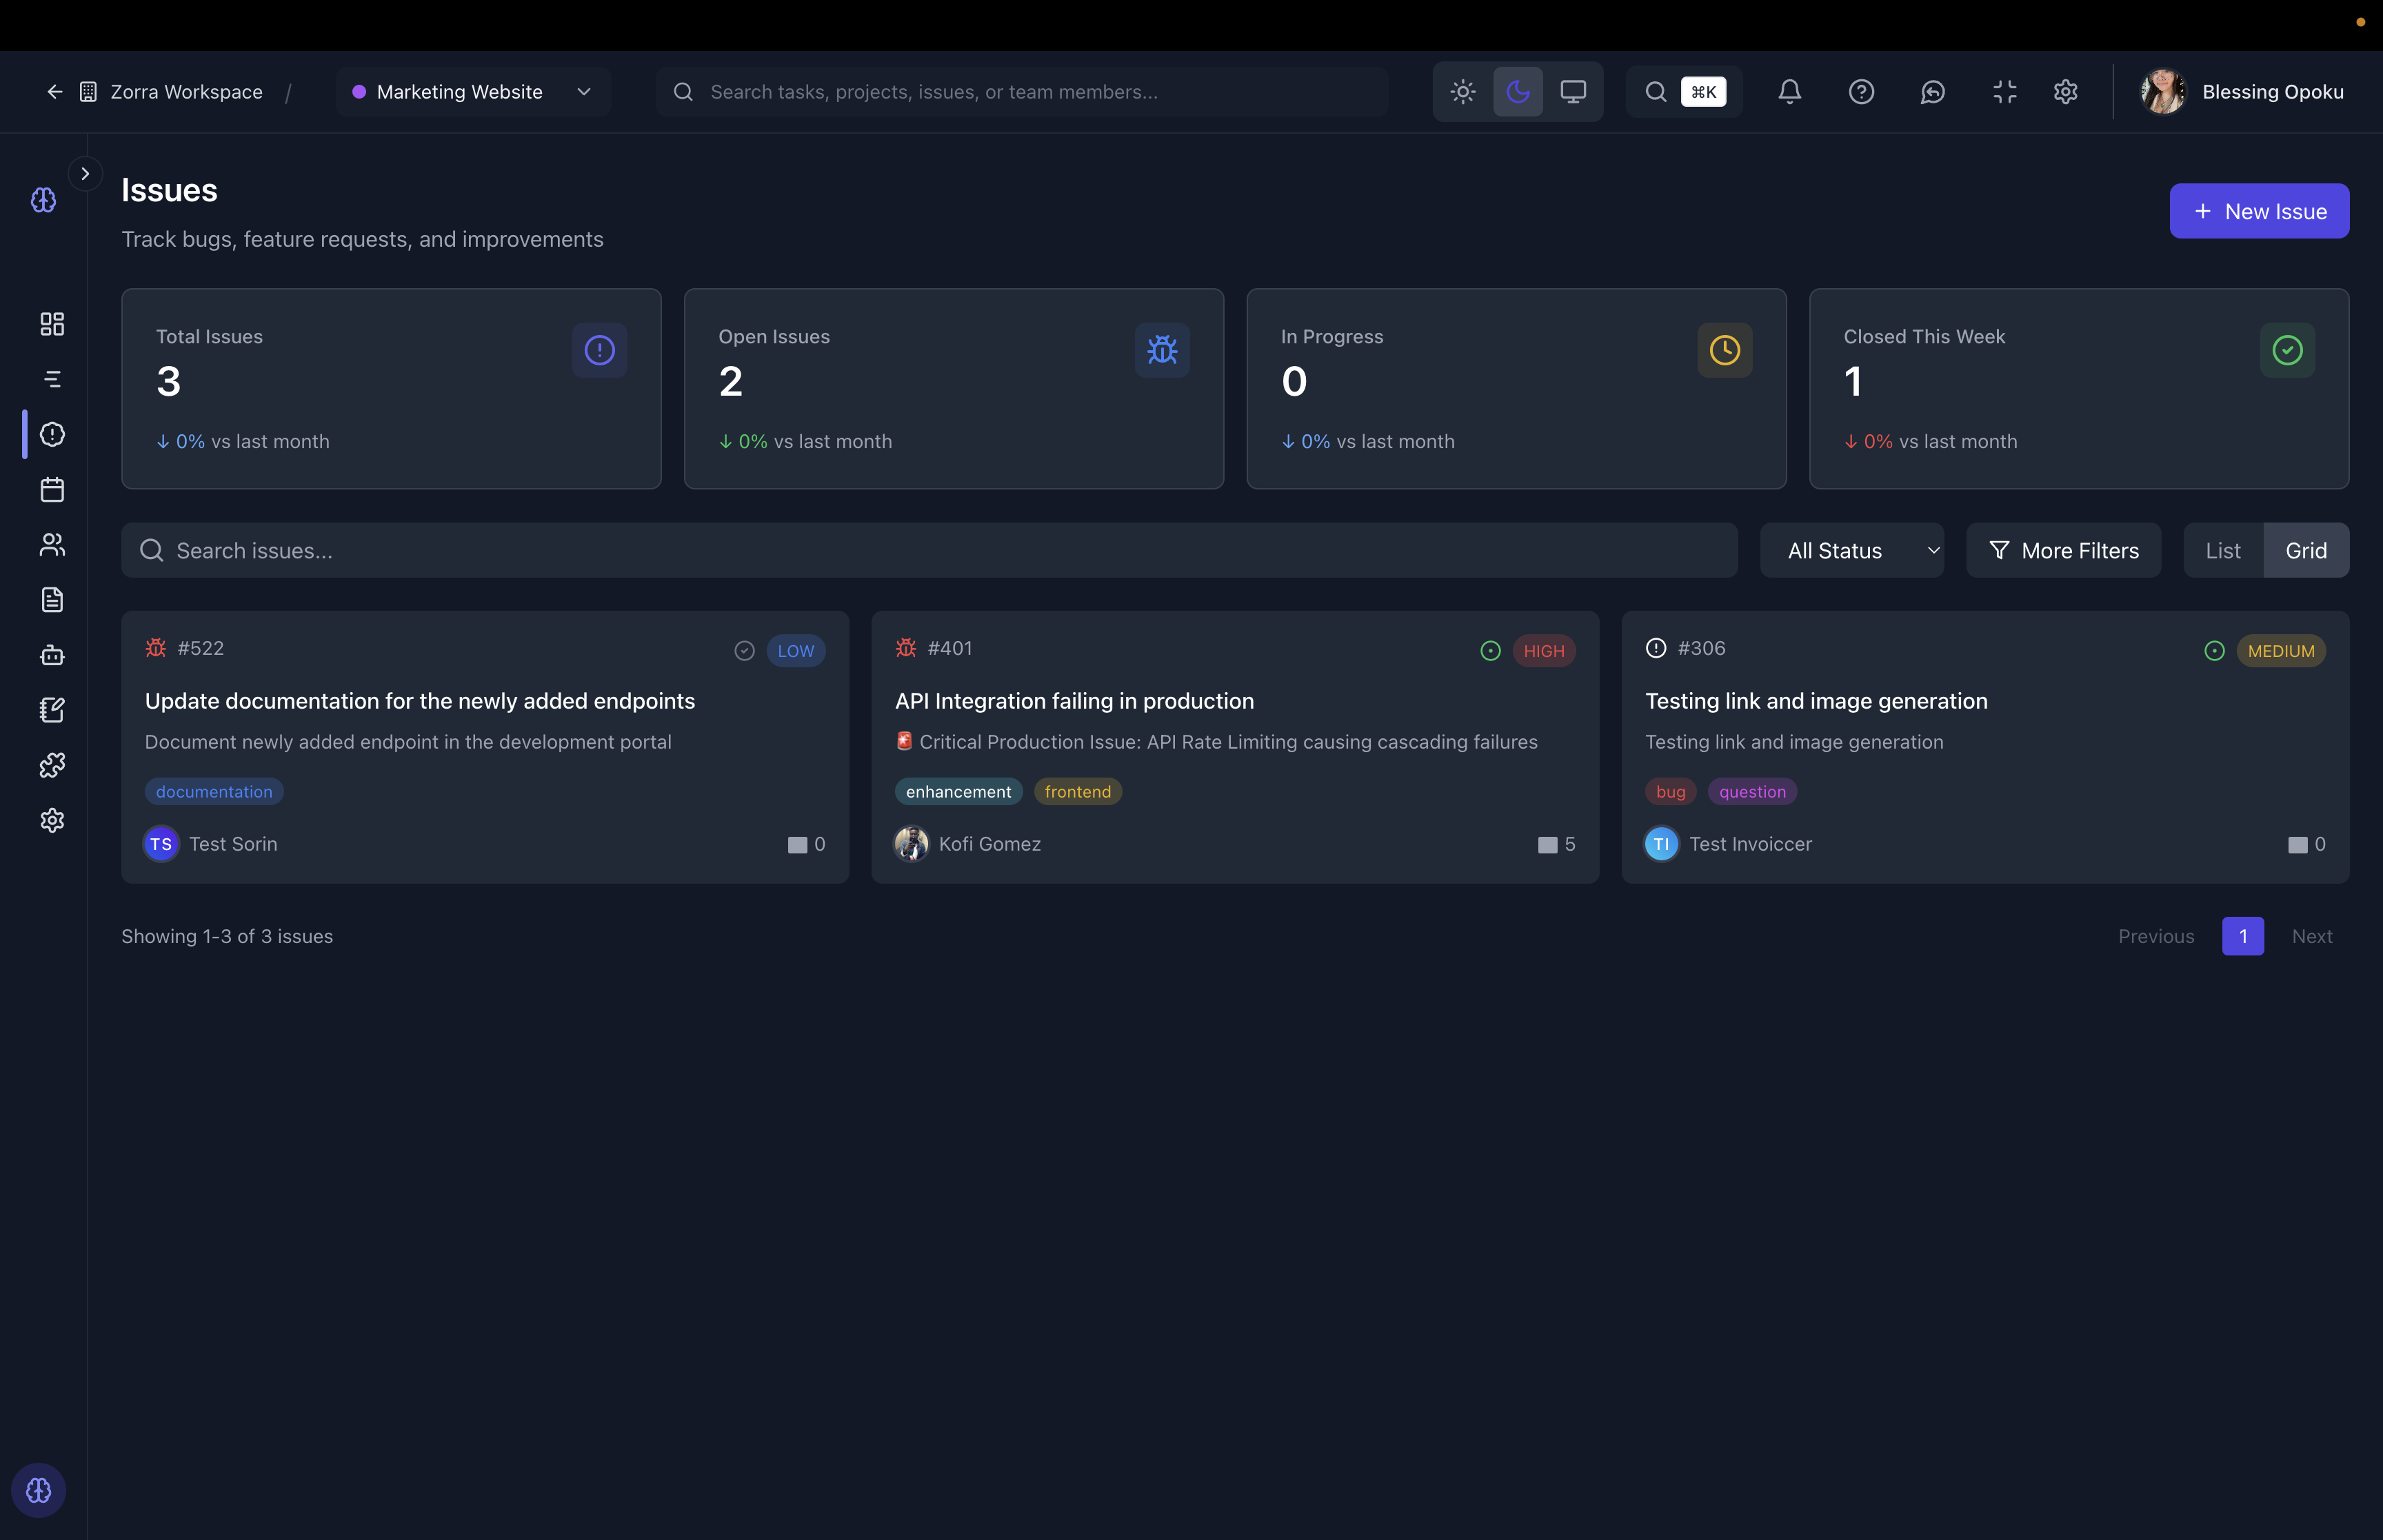The image size is (2383, 1540).
Task: Expand the collapsed sidebar chevron
Action: (85, 174)
